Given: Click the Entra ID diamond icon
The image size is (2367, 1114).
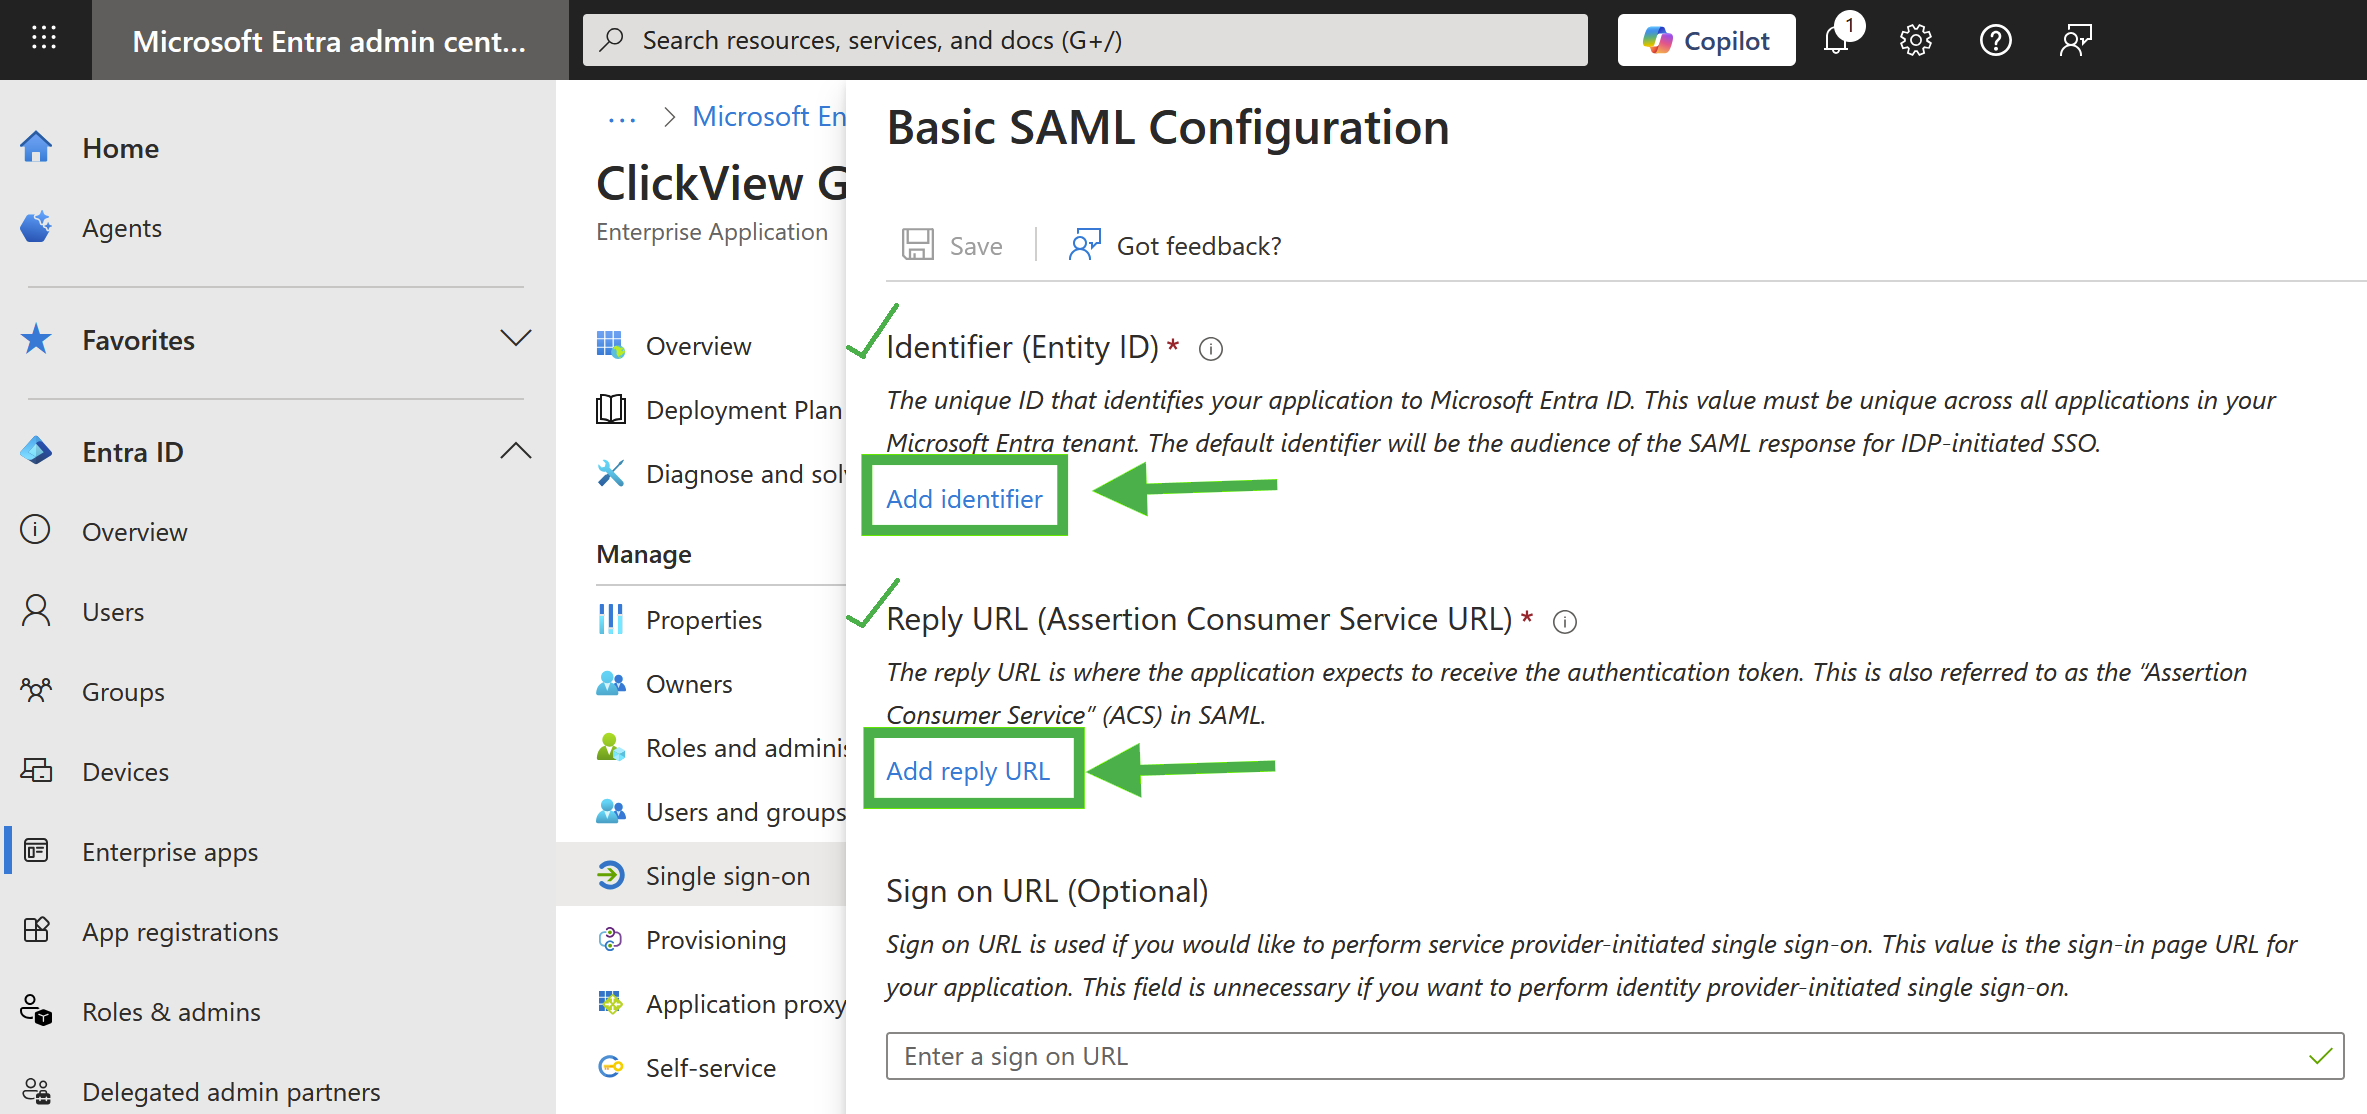Looking at the screenshot, I should (x=36, y=451).
